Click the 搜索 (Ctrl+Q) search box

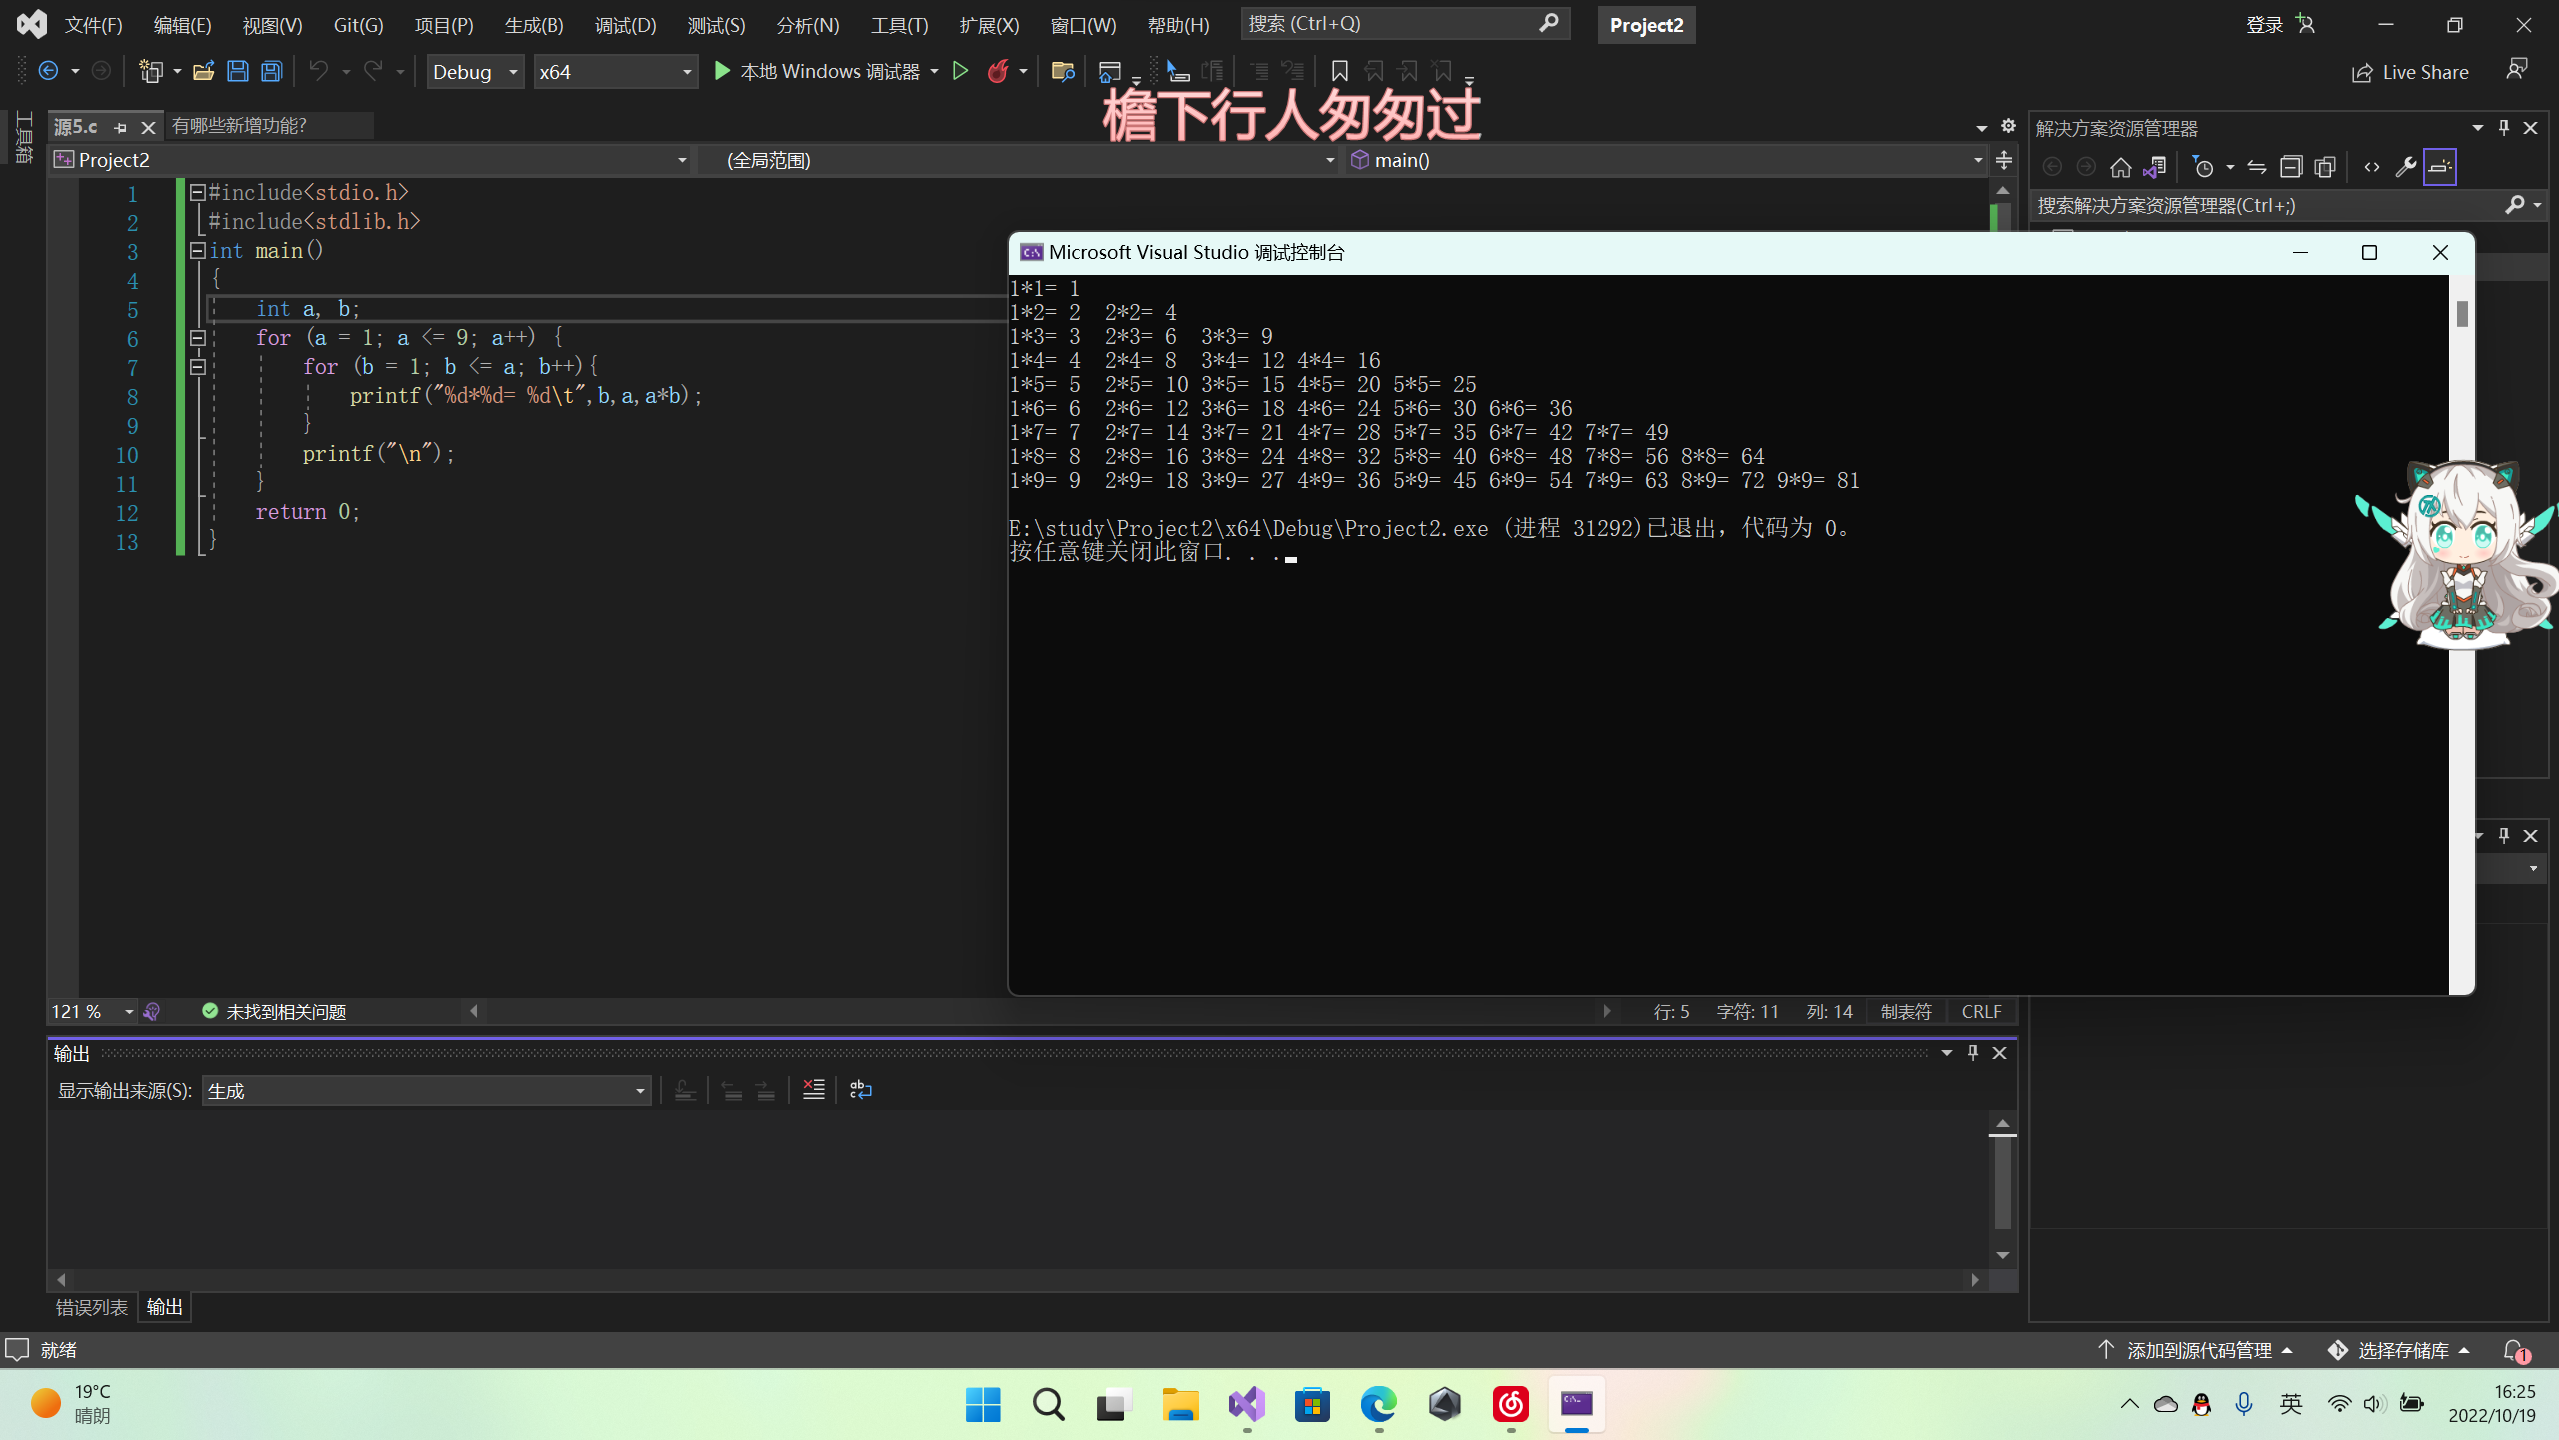1390,23
